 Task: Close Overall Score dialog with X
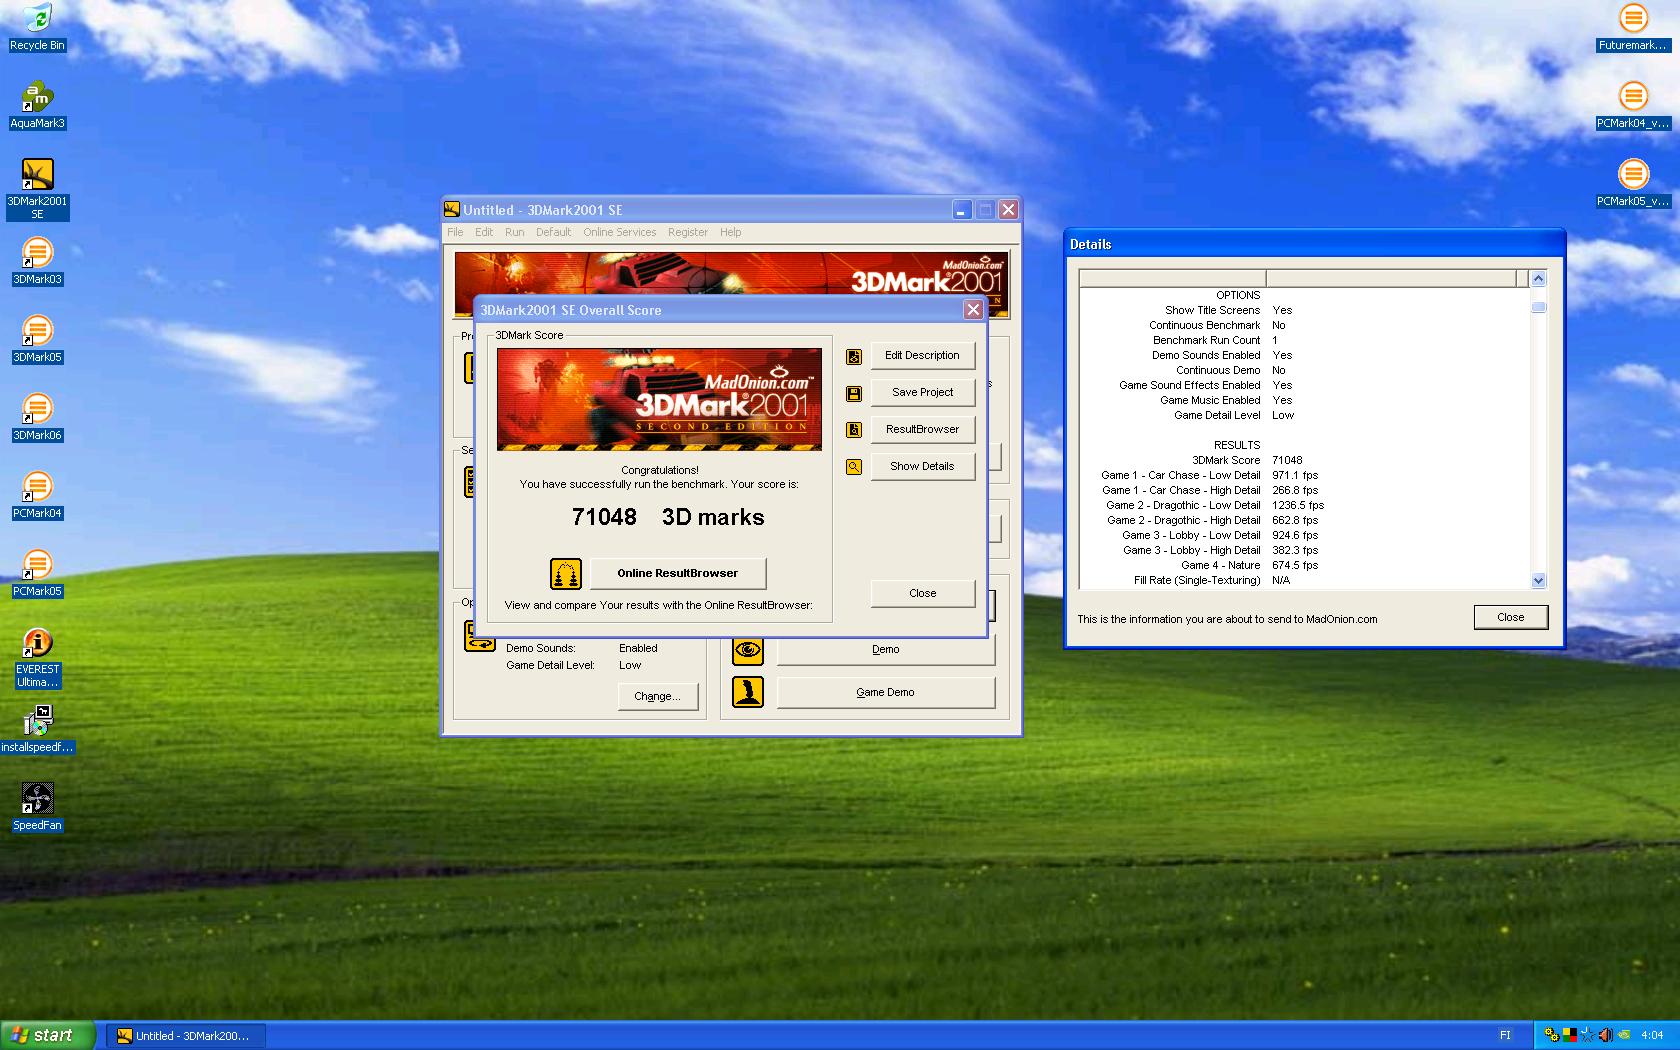972,310
